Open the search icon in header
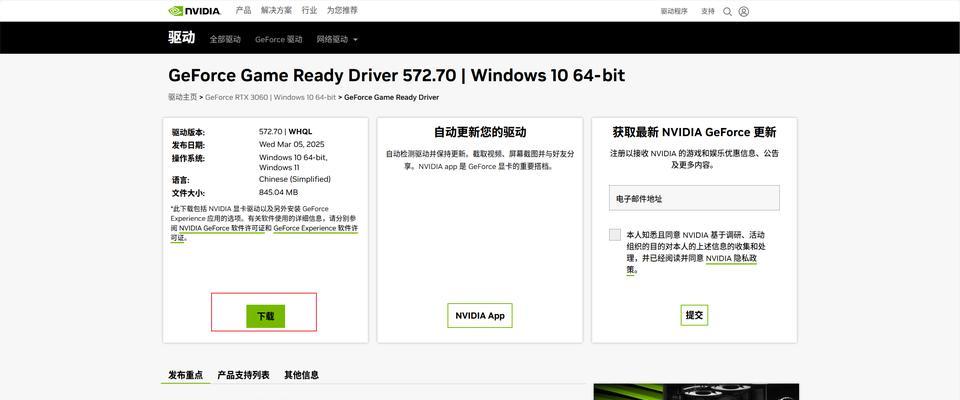This screenshot has width=960, height=400. (727, 11)
